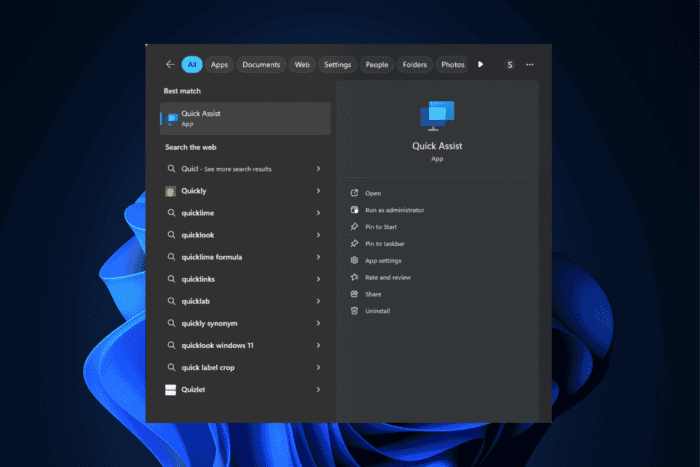Expand arrow beside quicklook
This screenshot has width=700, height=467.
318,235
